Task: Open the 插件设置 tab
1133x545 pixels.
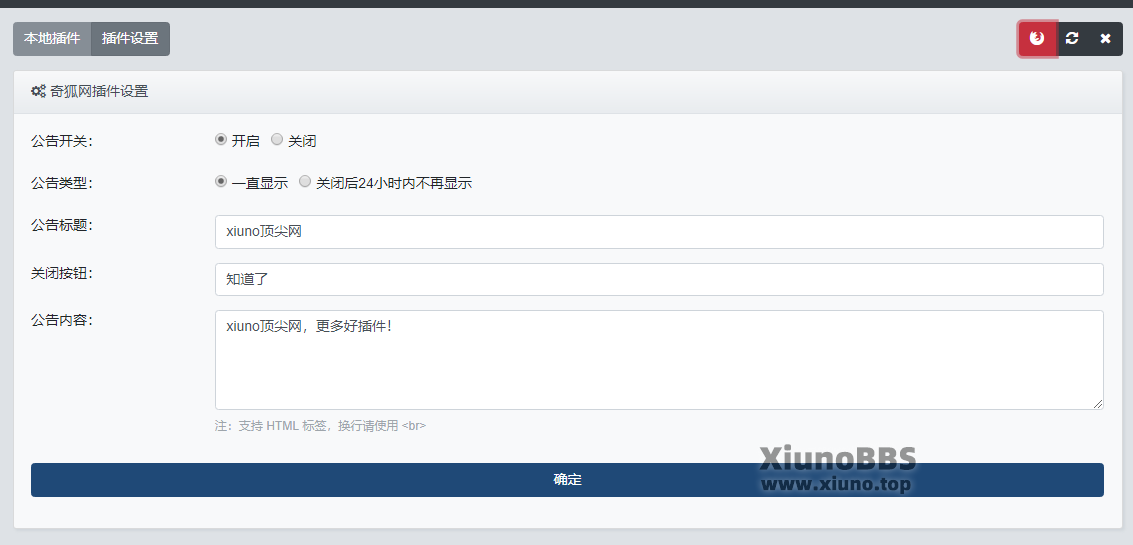Action: tap(130, 39)
